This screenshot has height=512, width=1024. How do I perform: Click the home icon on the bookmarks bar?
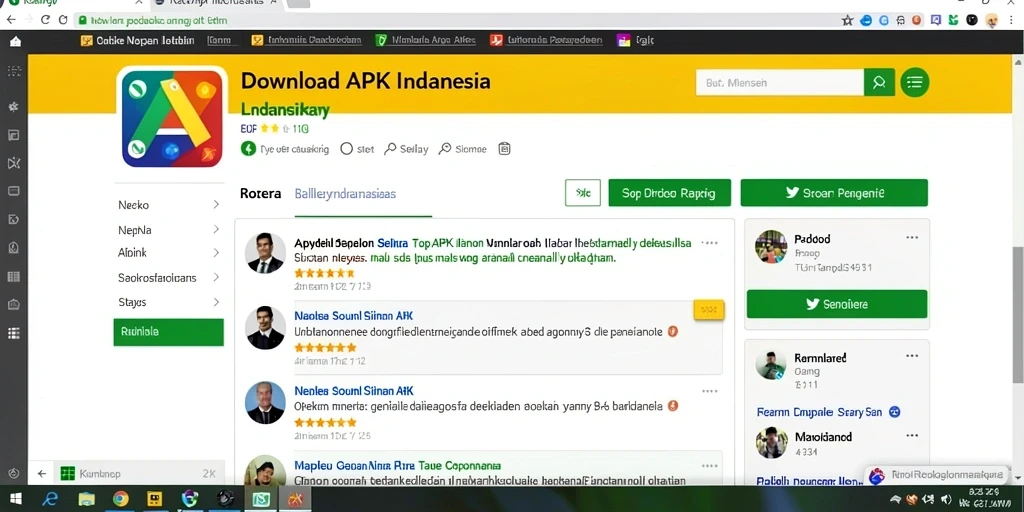pyautogui.click(x=15, y=41)
